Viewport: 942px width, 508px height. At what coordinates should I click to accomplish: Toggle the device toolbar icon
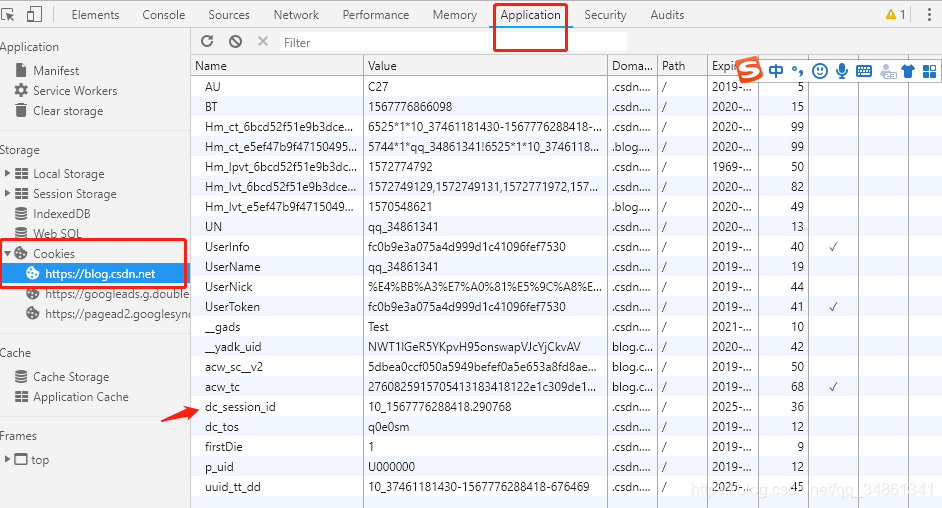tap(34, 14)
